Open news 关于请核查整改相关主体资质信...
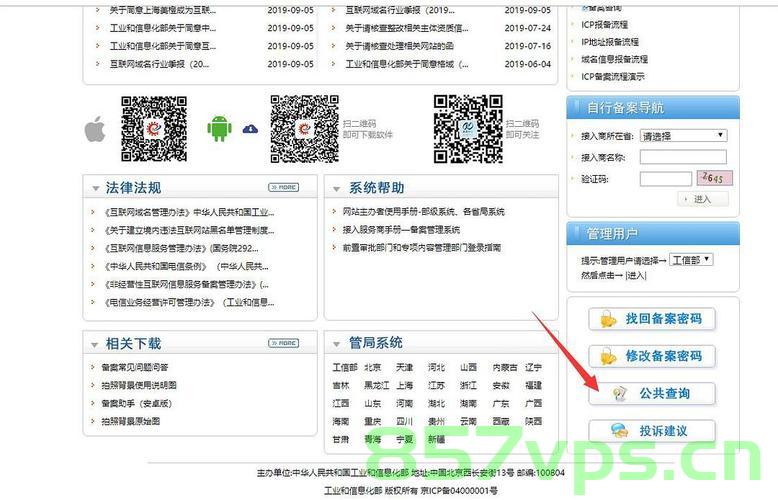This screenshot has width=778, height=500. [x=407, y=28]
